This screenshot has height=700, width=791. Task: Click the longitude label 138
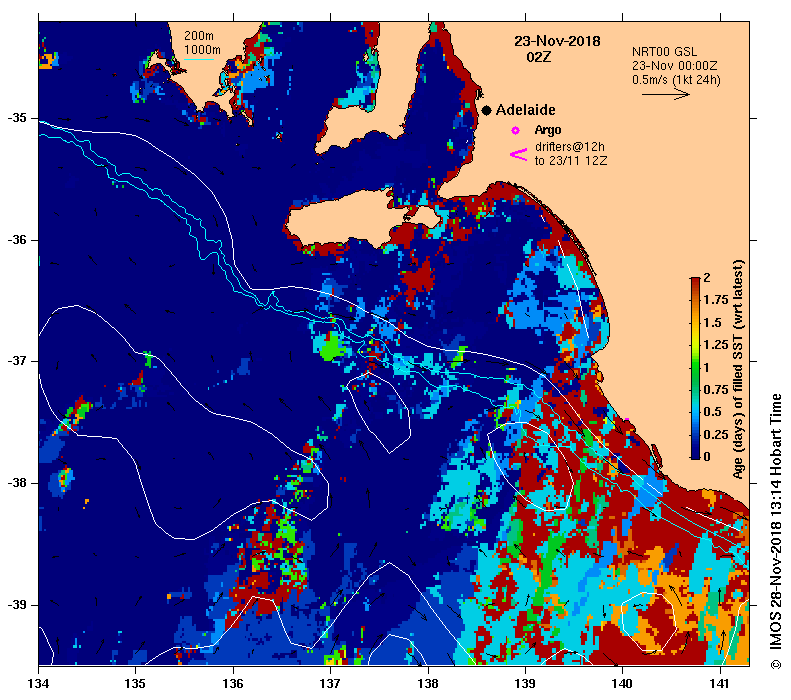coord(428,683)
